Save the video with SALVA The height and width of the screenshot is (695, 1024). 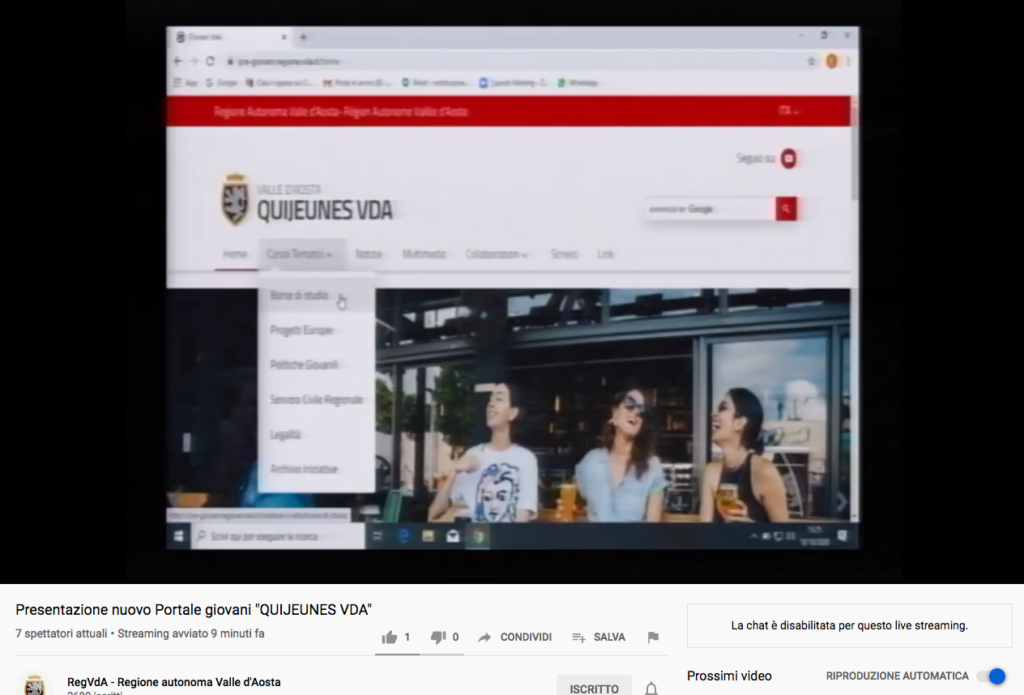click(x=599, y=637)
